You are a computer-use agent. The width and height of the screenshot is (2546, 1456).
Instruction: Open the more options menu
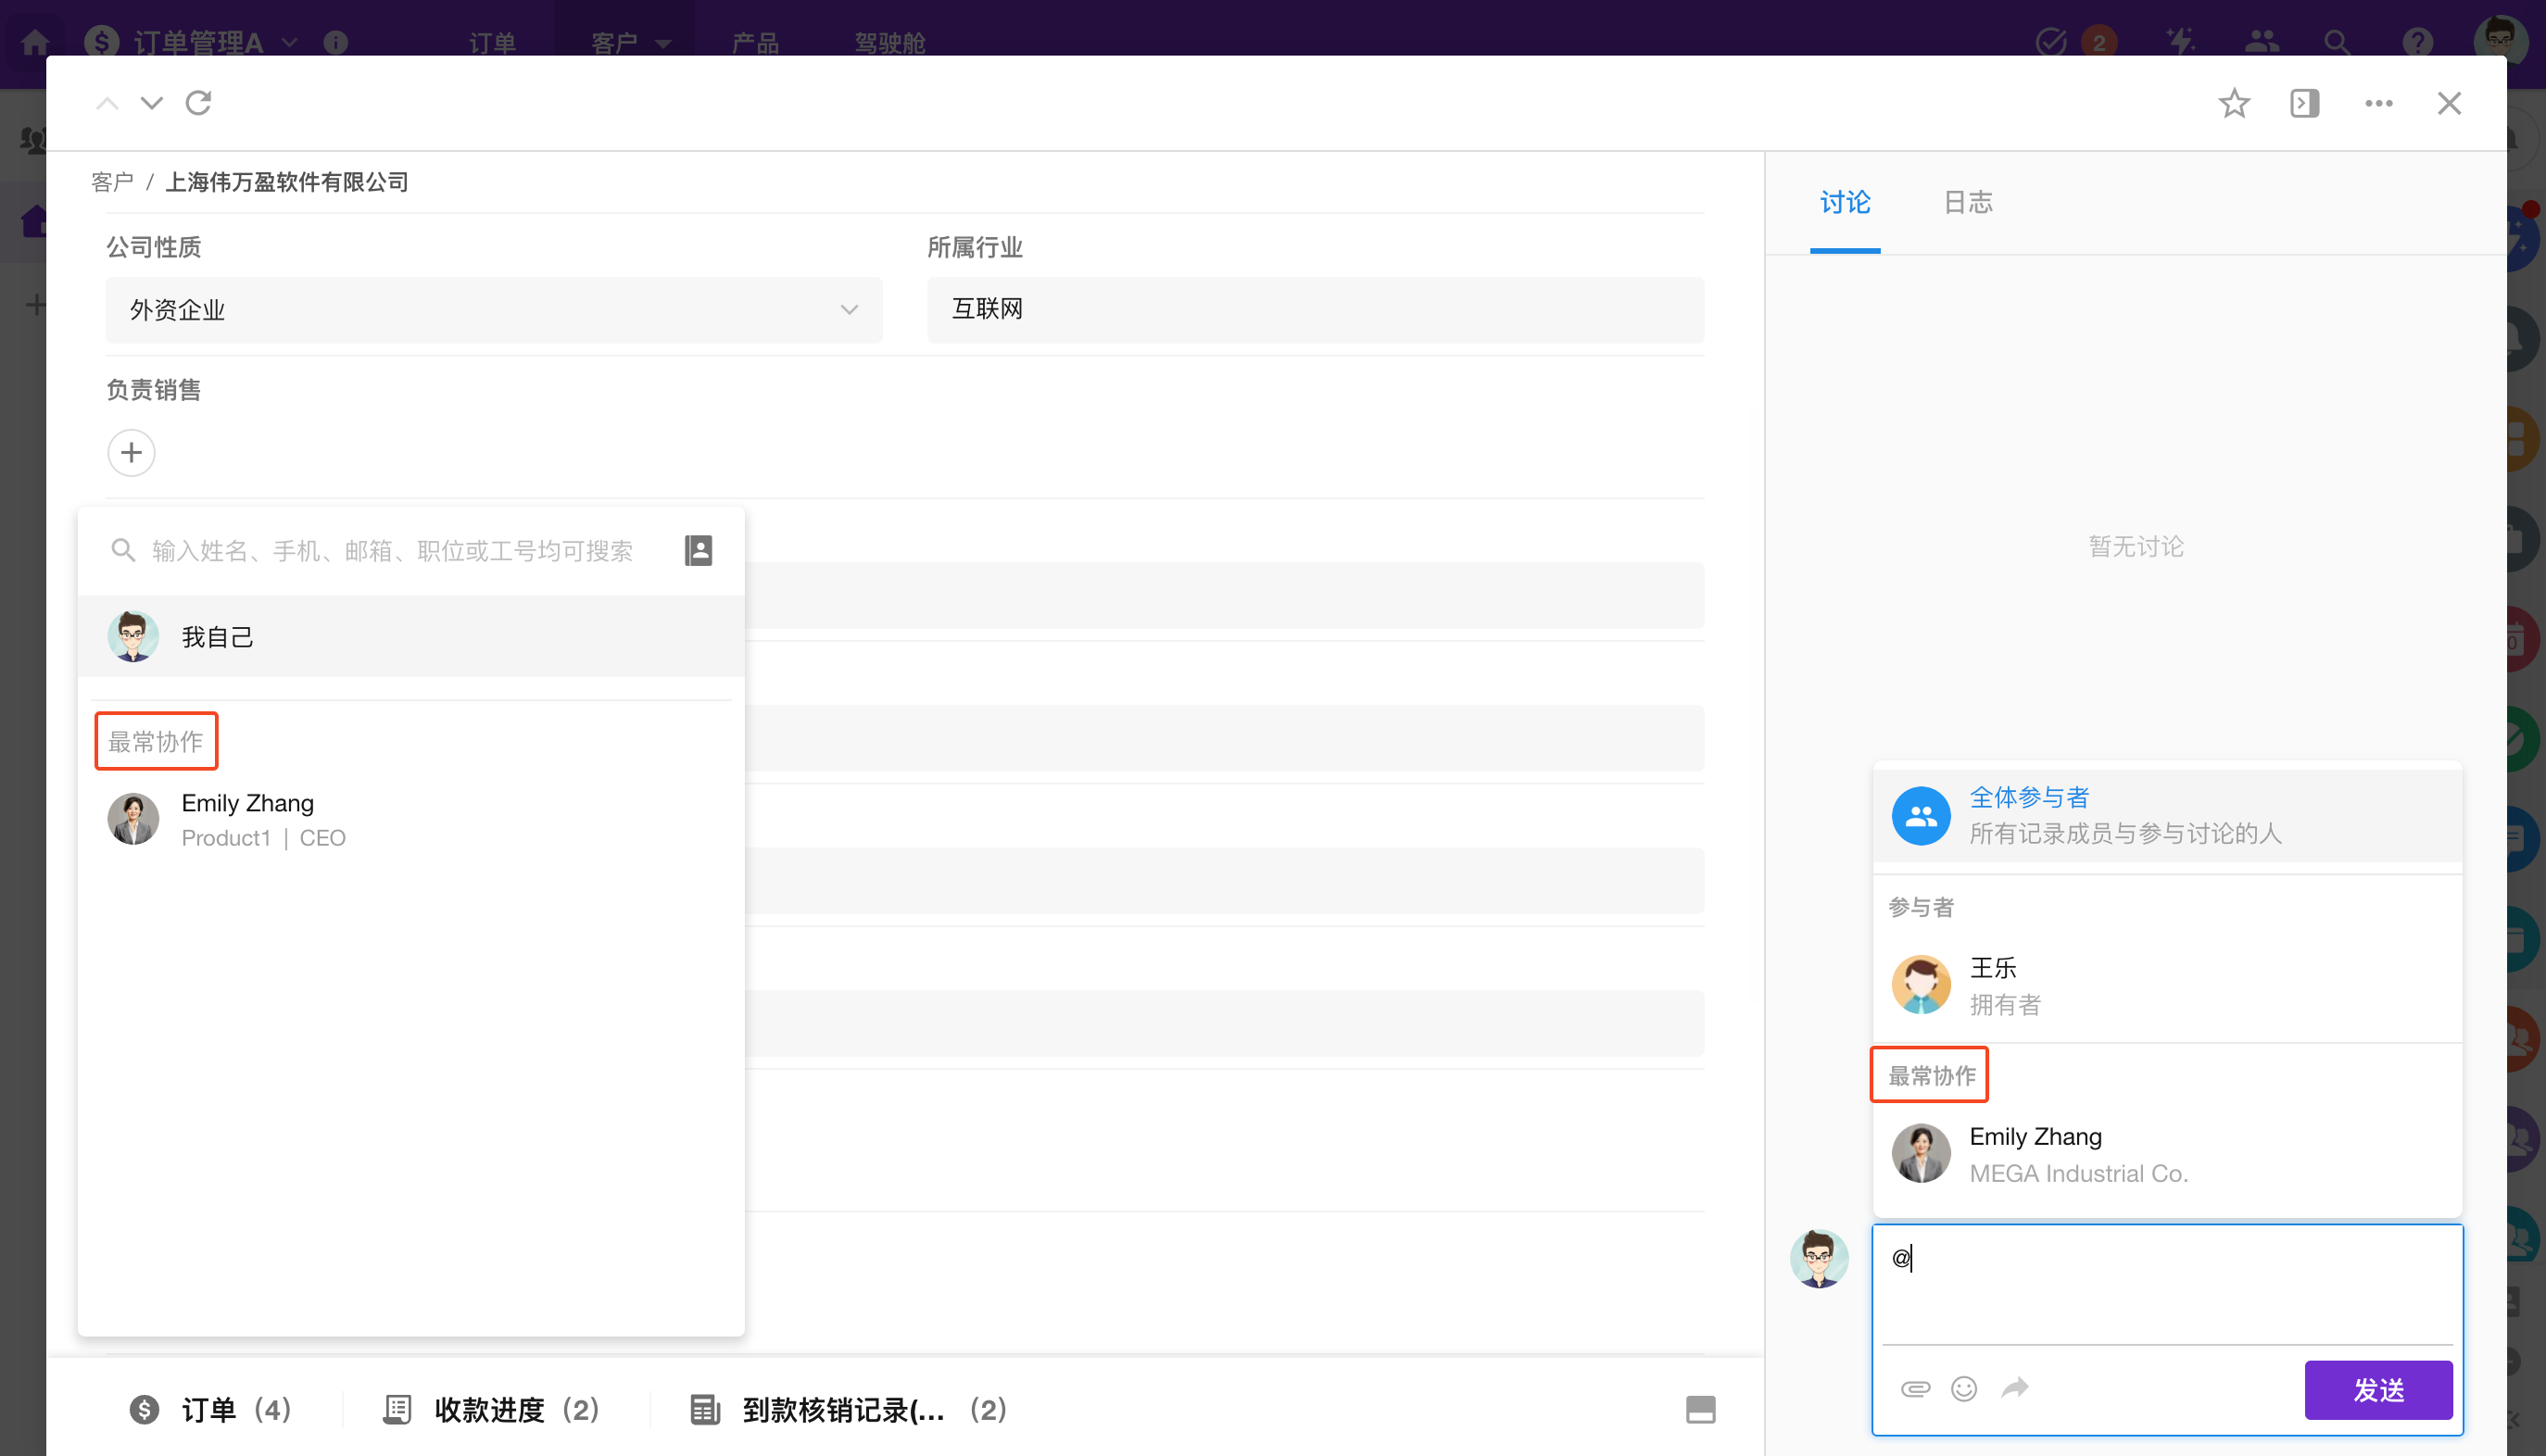point(2379,103)
